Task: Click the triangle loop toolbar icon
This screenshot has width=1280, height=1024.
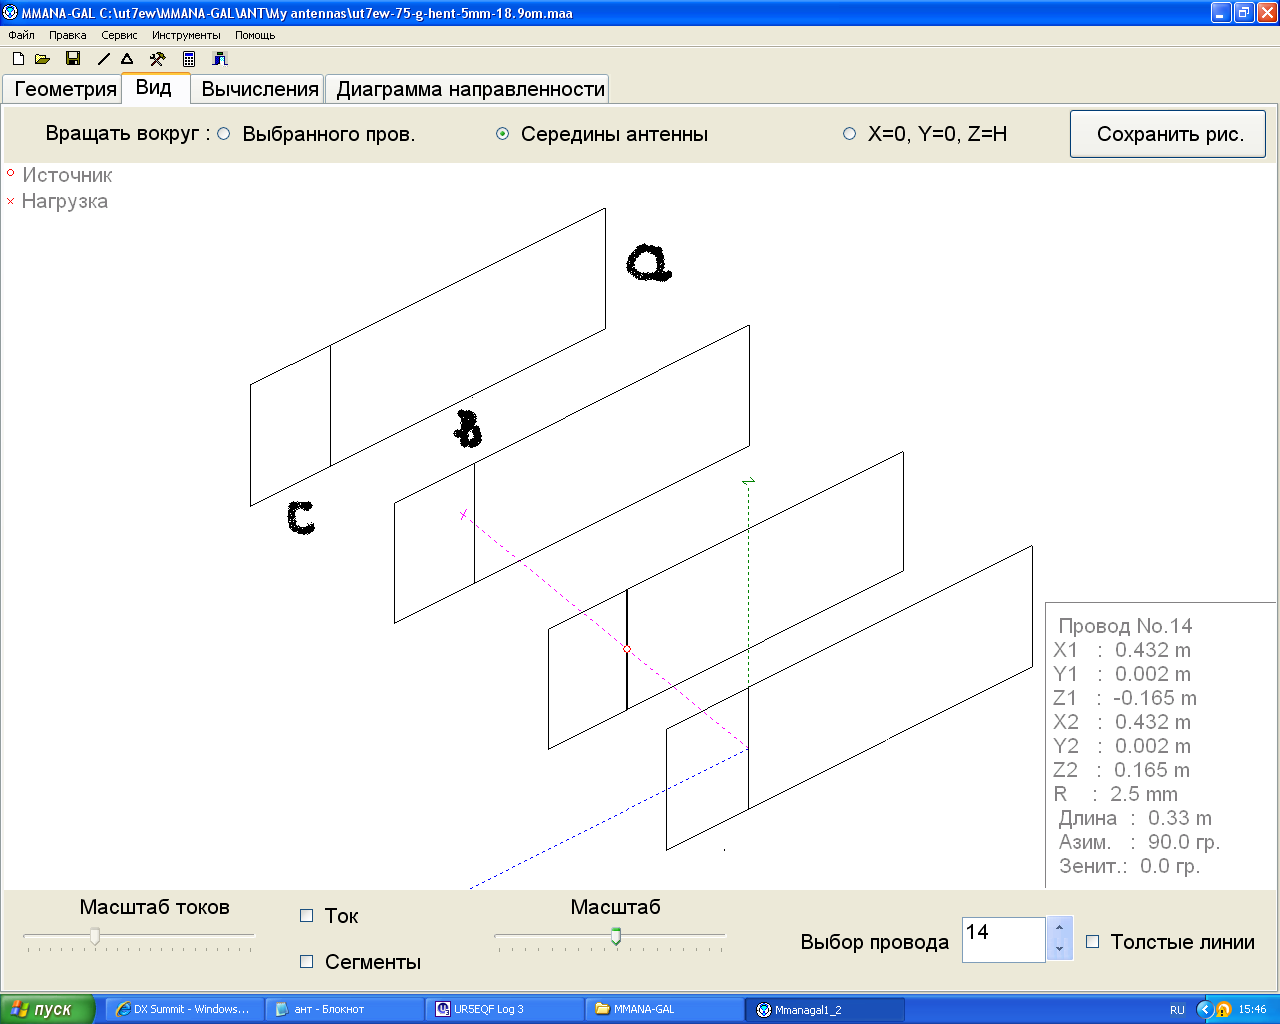Action: tap(127, 59)
